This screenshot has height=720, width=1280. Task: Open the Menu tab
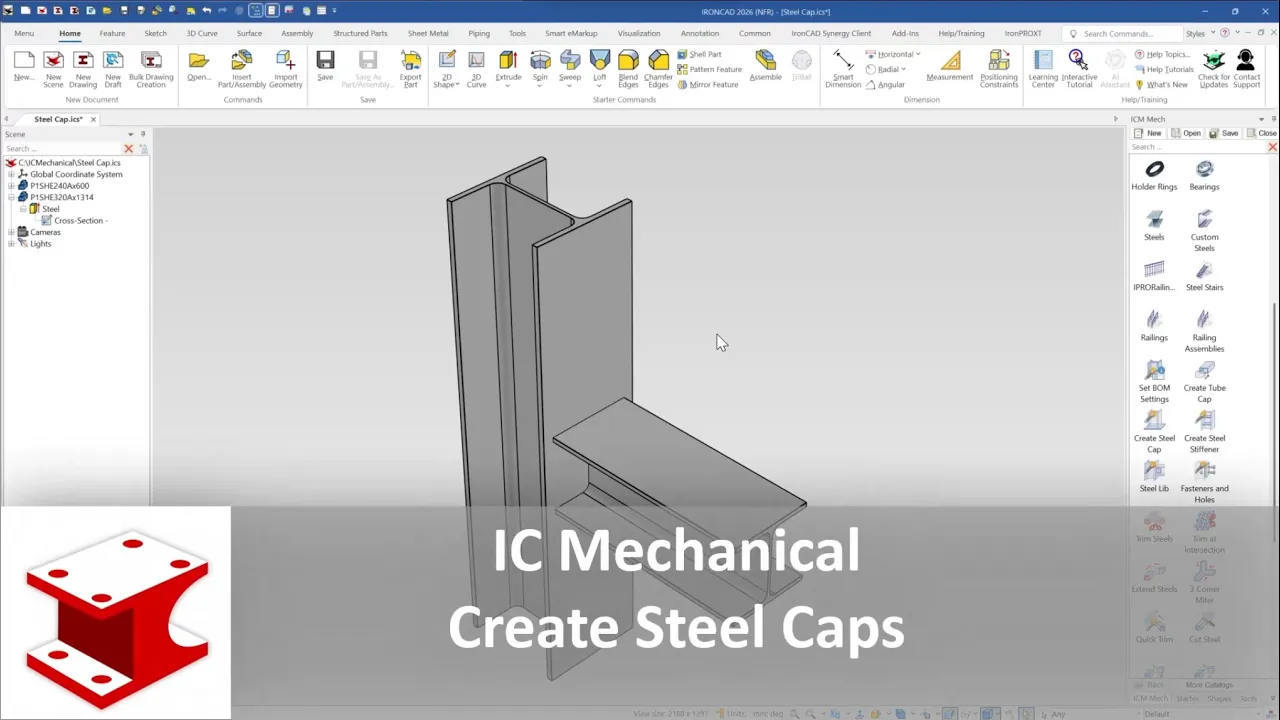click(24, 33)
